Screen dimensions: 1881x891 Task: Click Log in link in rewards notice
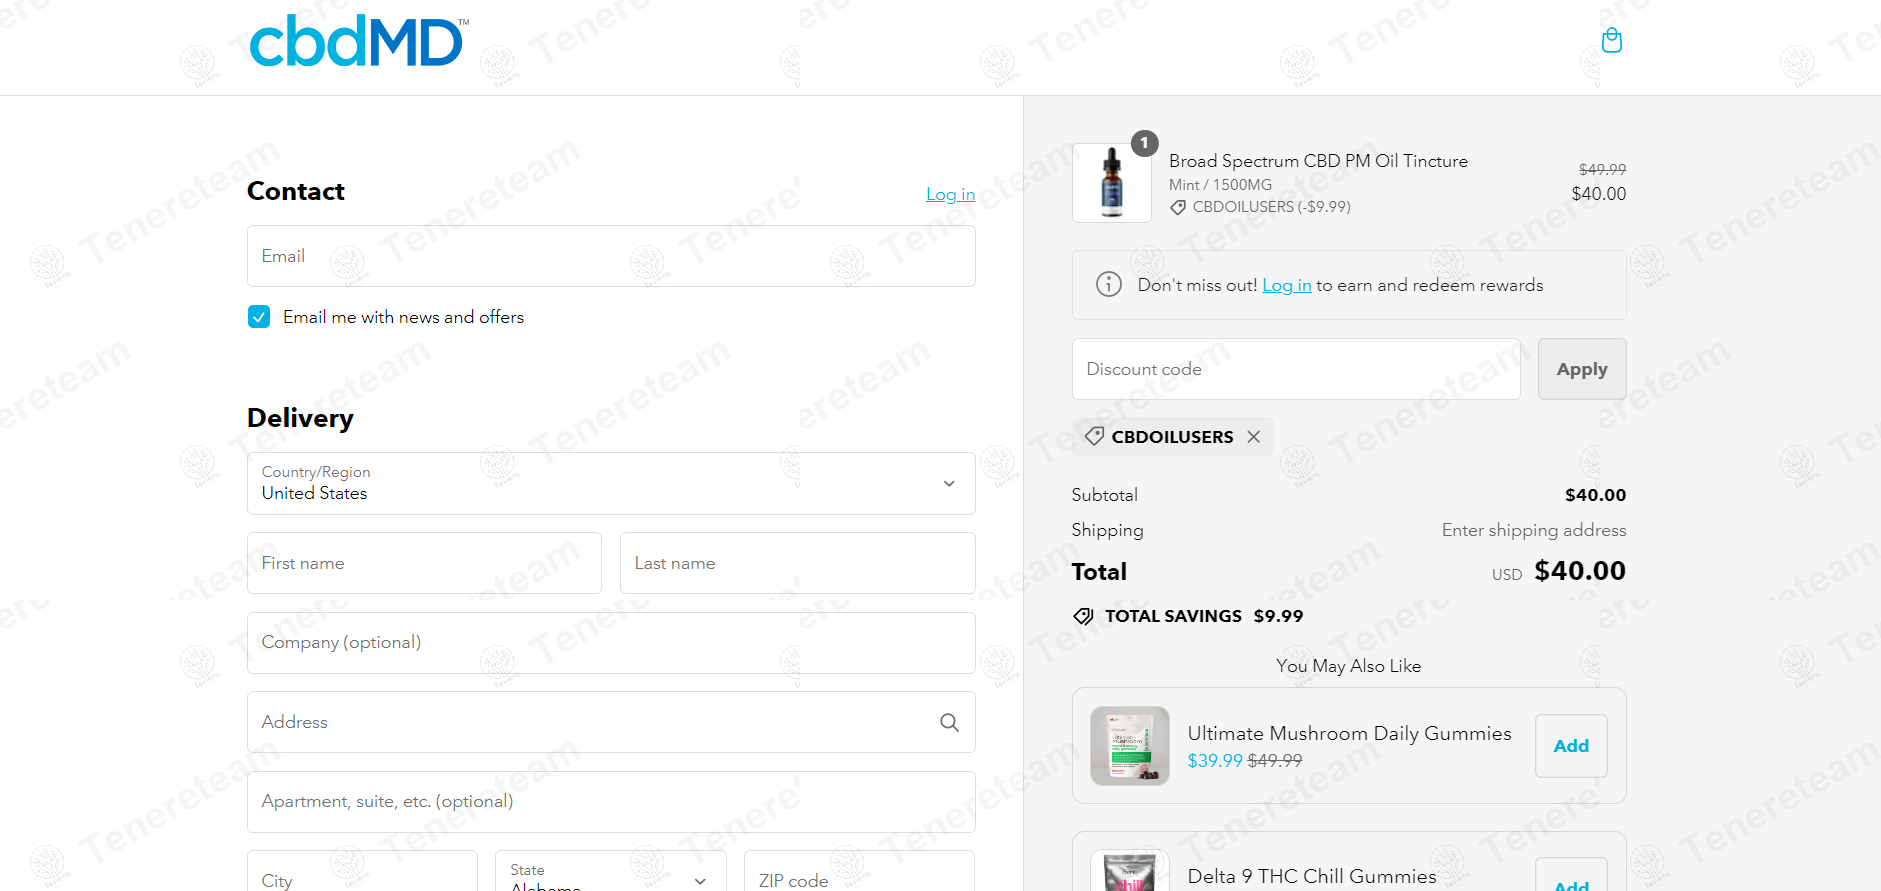click(x=1286, y=285)
